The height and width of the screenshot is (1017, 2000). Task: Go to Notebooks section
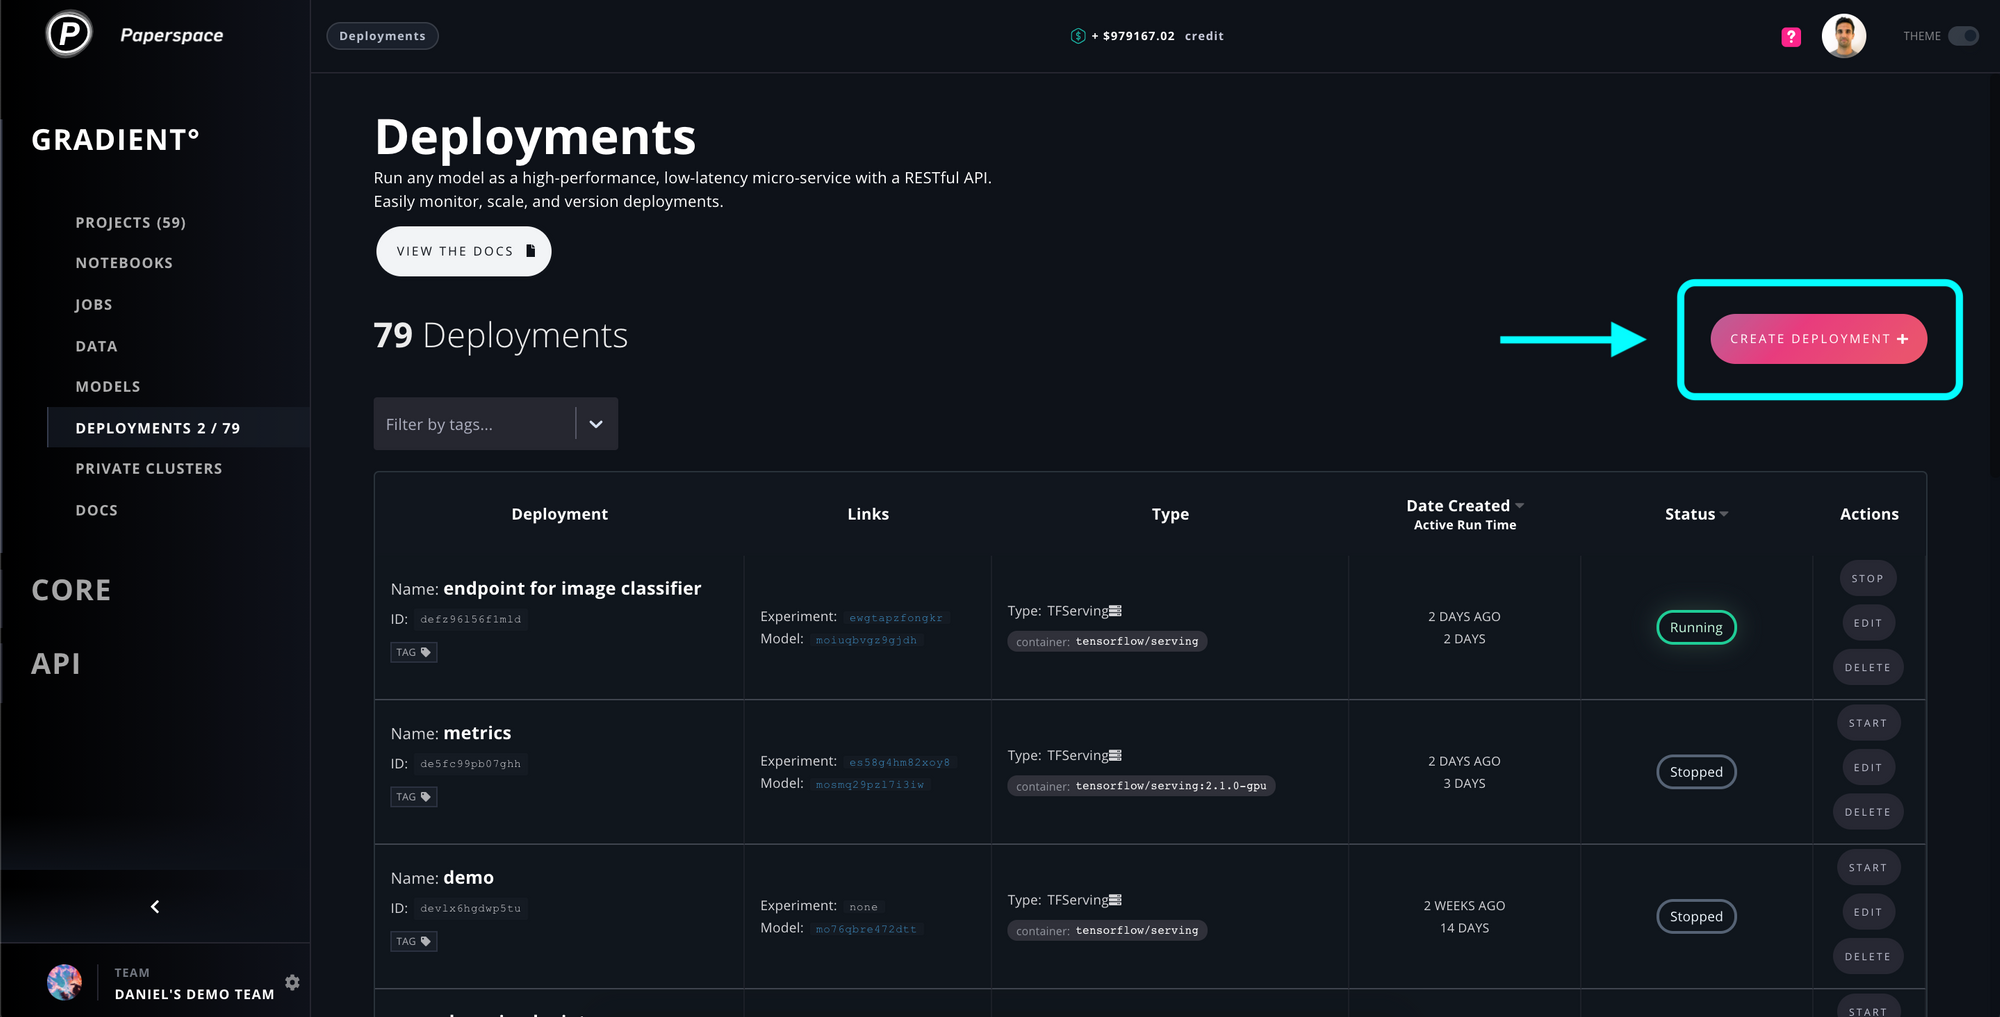124,263
